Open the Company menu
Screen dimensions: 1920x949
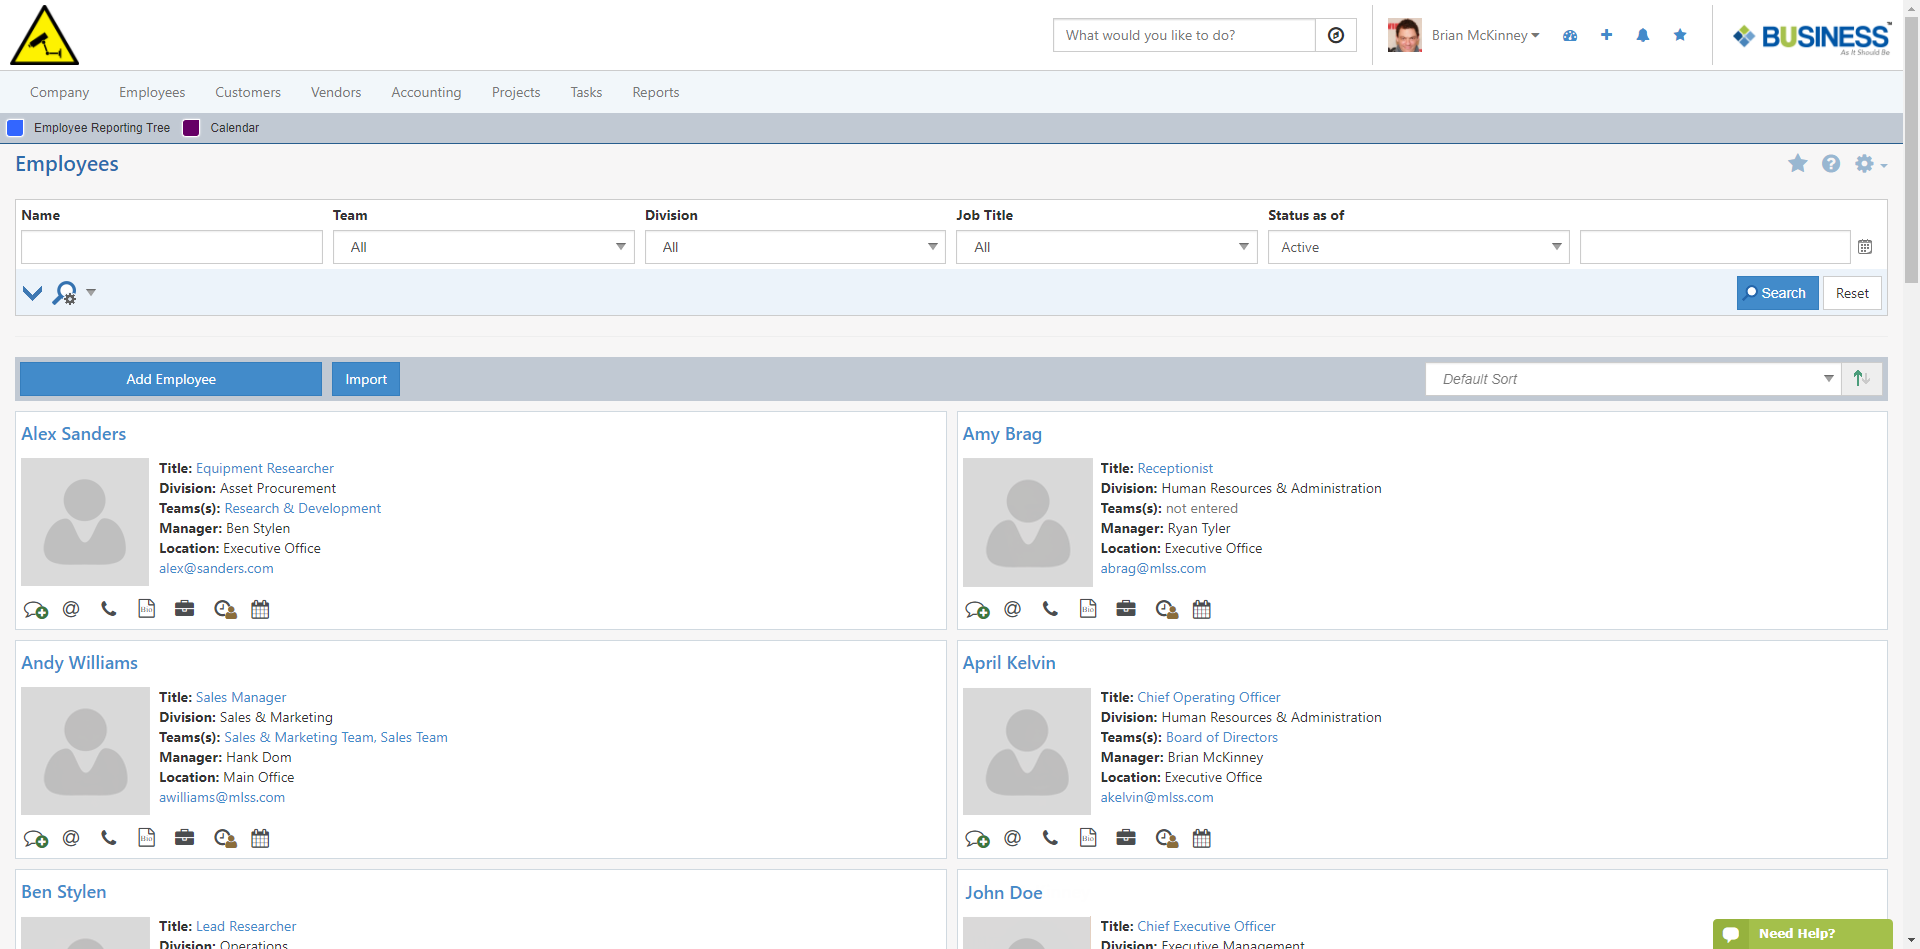[x=60, y=92]
